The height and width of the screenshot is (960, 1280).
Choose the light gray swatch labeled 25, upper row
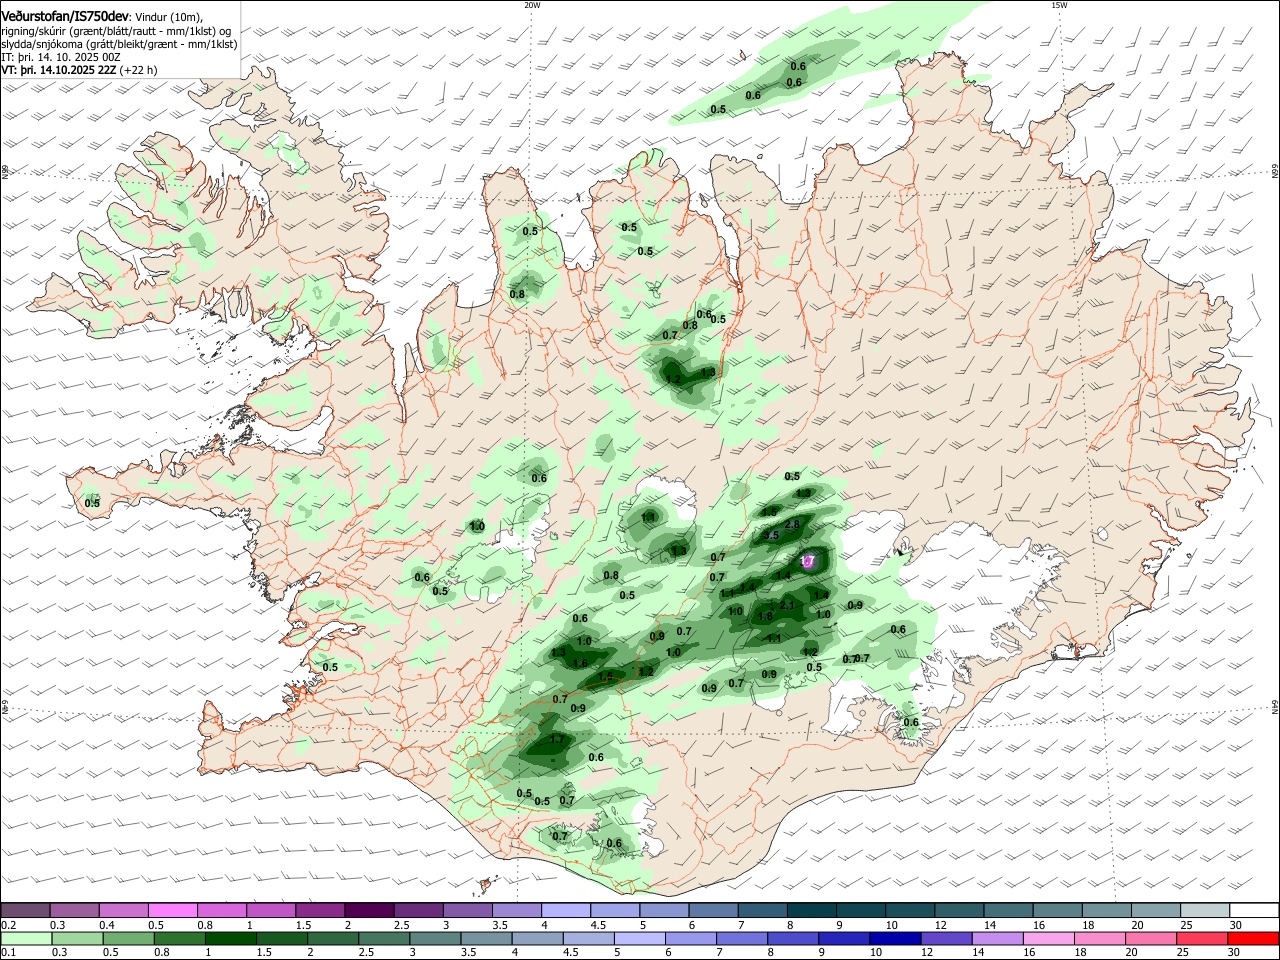tap(1205, 910)
